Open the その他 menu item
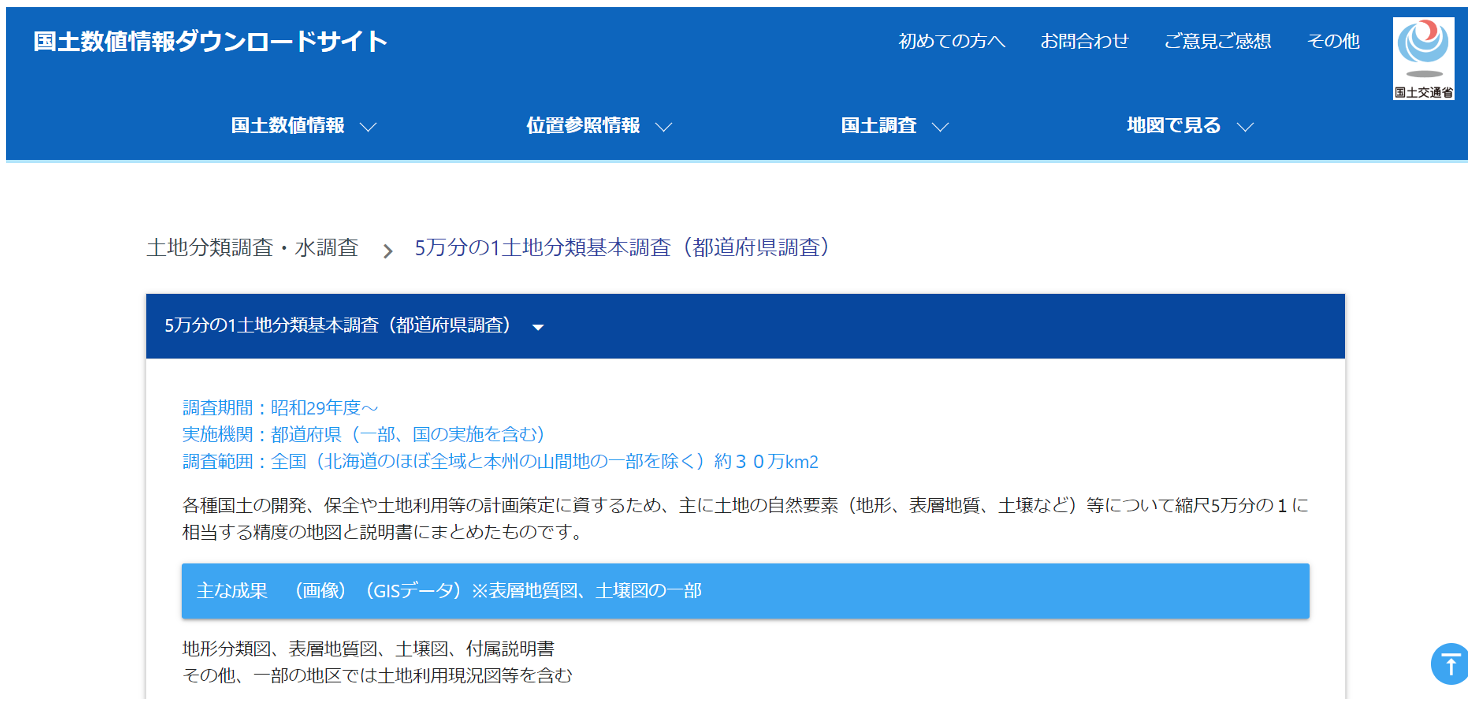The image size is (1472, 724). tap(1333, 41)
